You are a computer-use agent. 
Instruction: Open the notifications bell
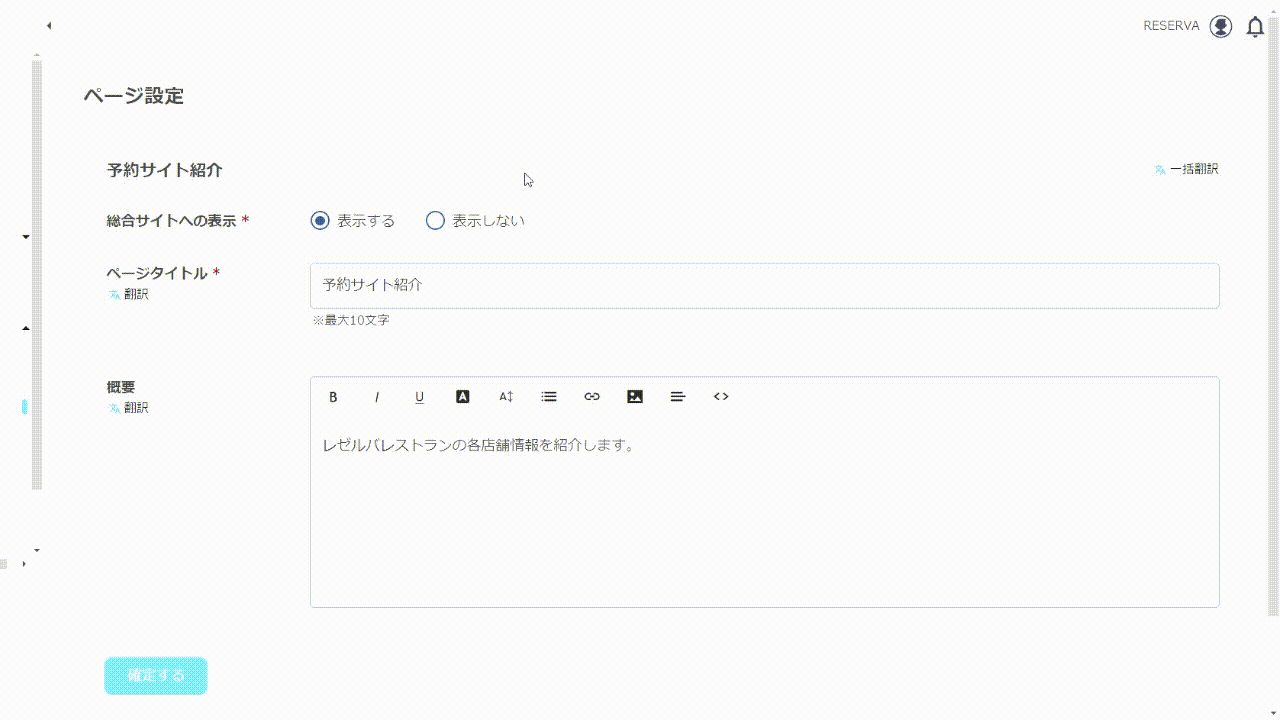tap(1255, 27)
